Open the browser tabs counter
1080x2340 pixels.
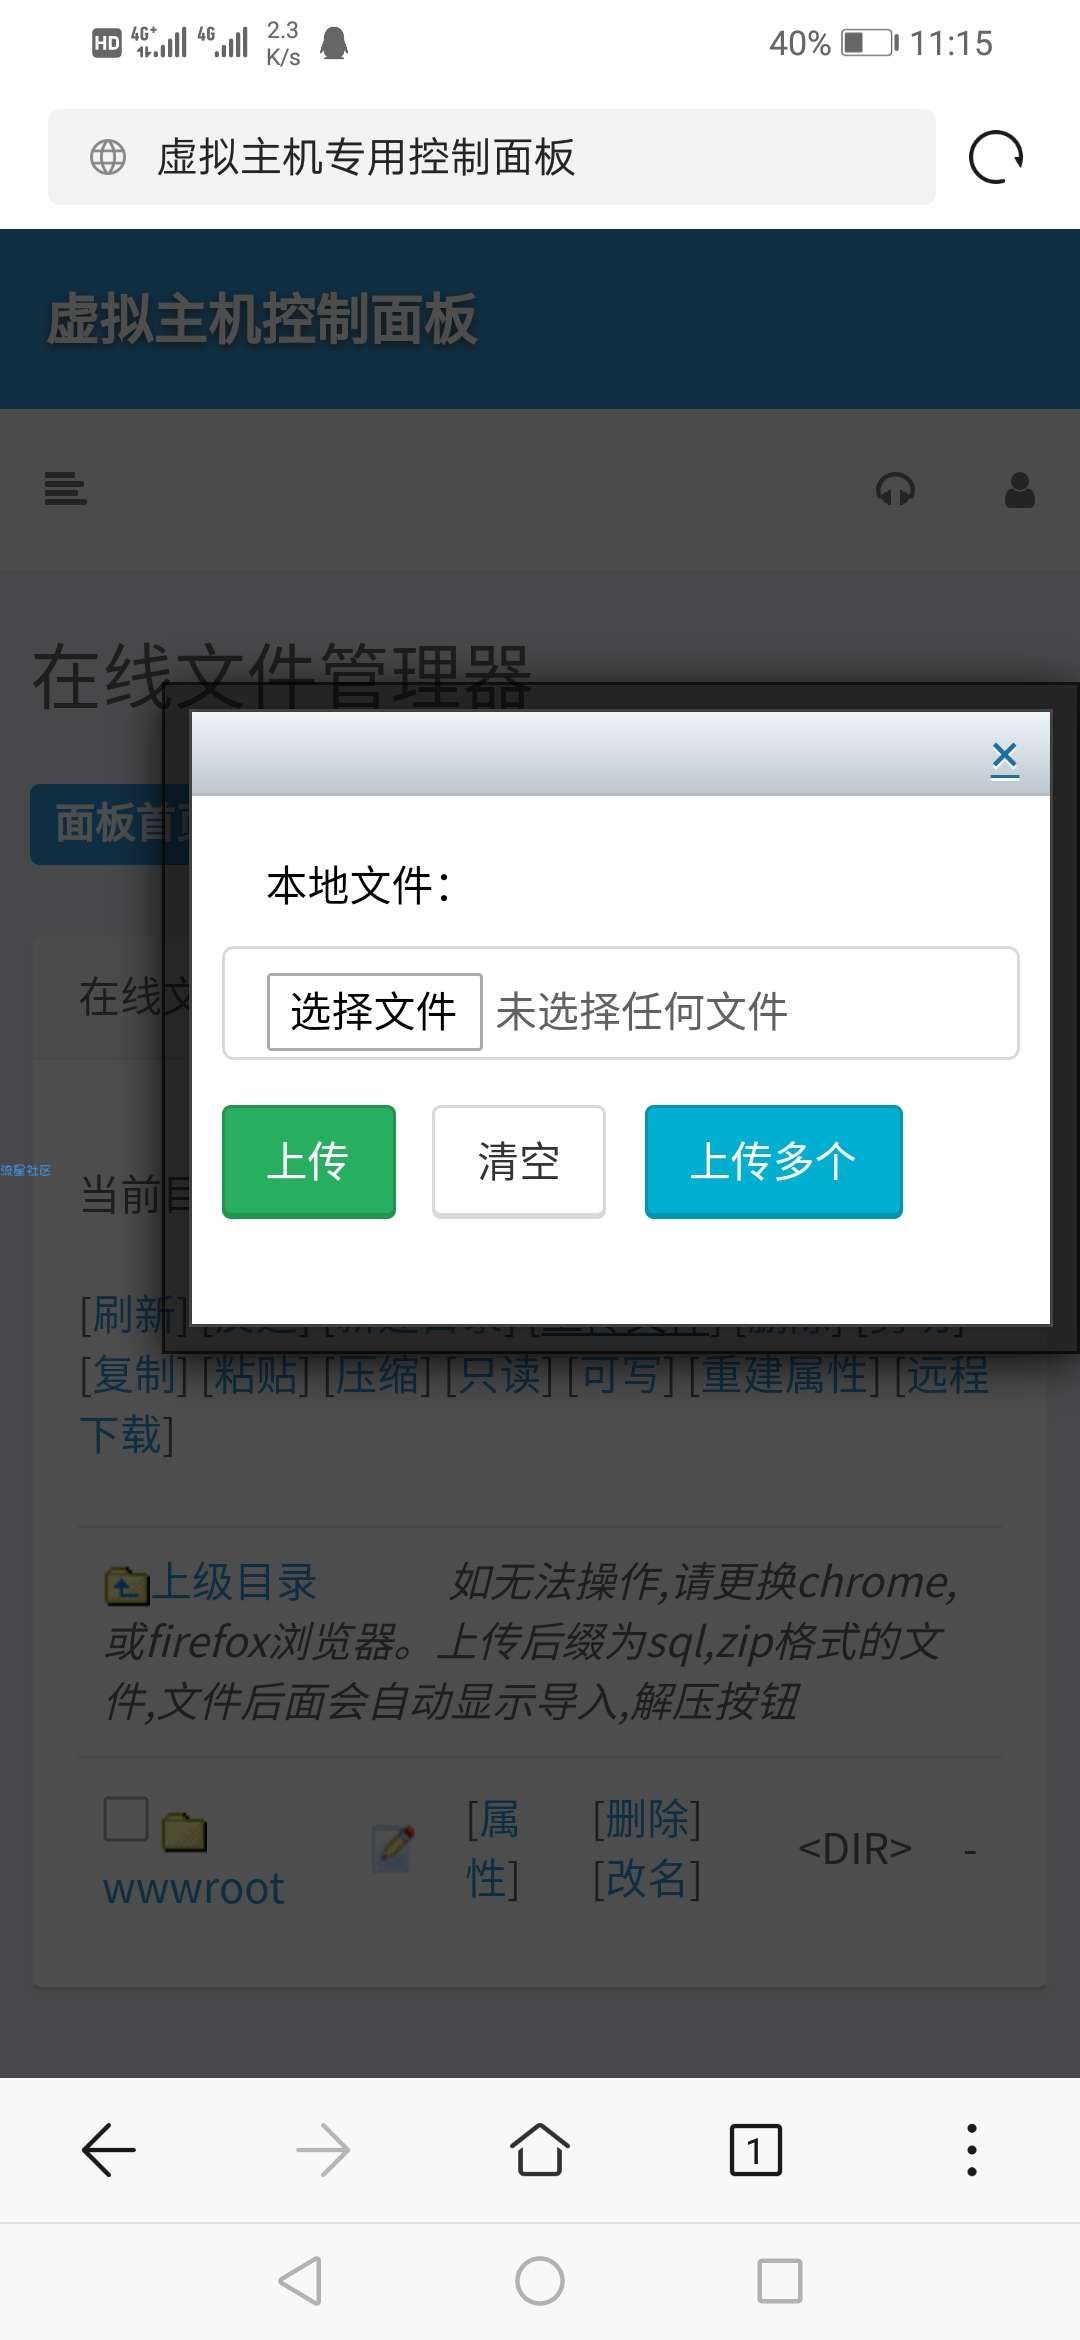[x=756, y=2150]
